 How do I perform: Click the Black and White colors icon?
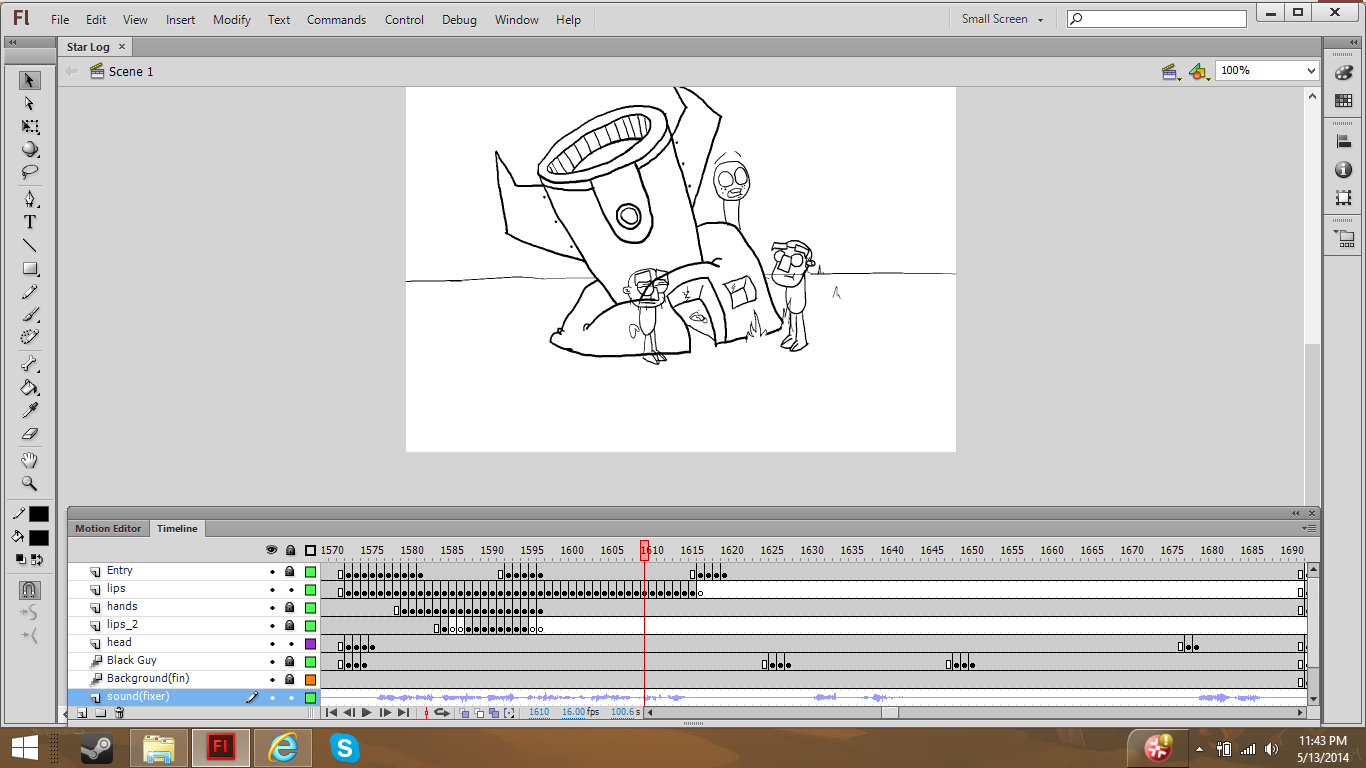pos(21,560)
